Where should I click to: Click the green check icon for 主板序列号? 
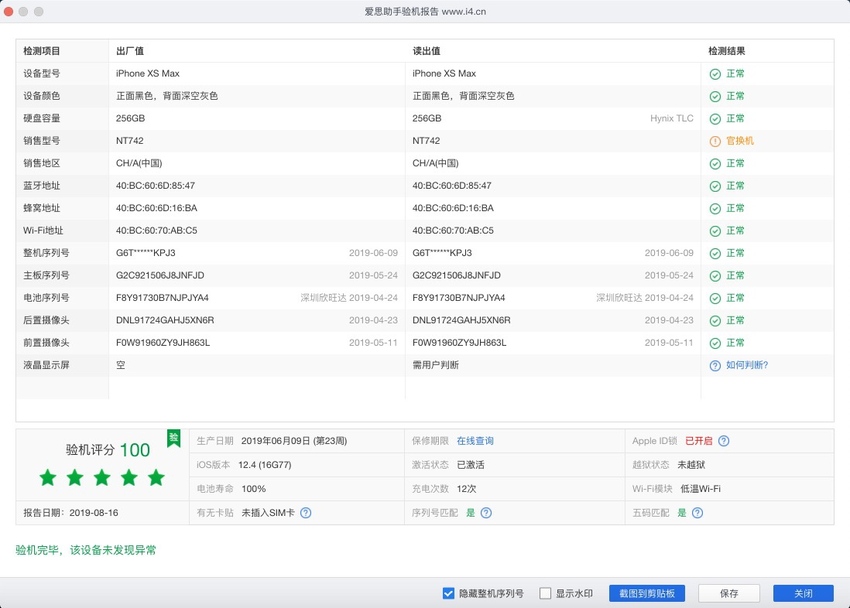[715, 276]
